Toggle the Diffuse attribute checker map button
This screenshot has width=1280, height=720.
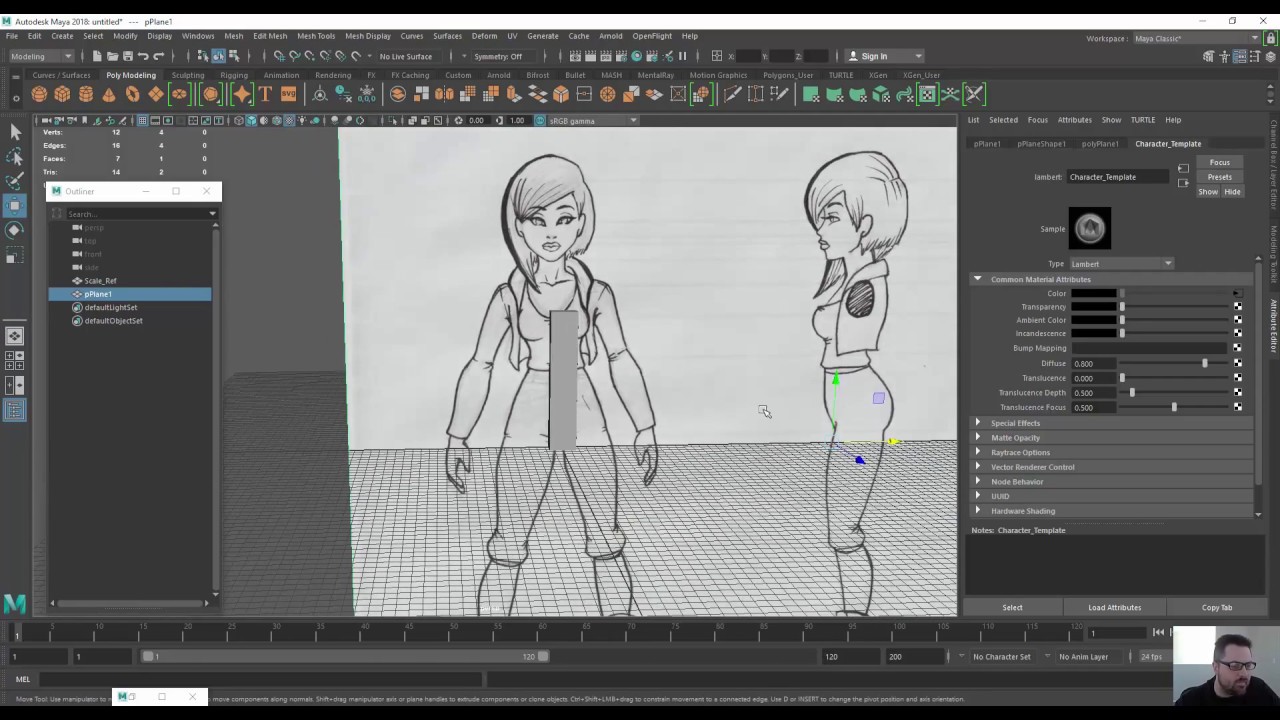click(x=1237, y=363)
